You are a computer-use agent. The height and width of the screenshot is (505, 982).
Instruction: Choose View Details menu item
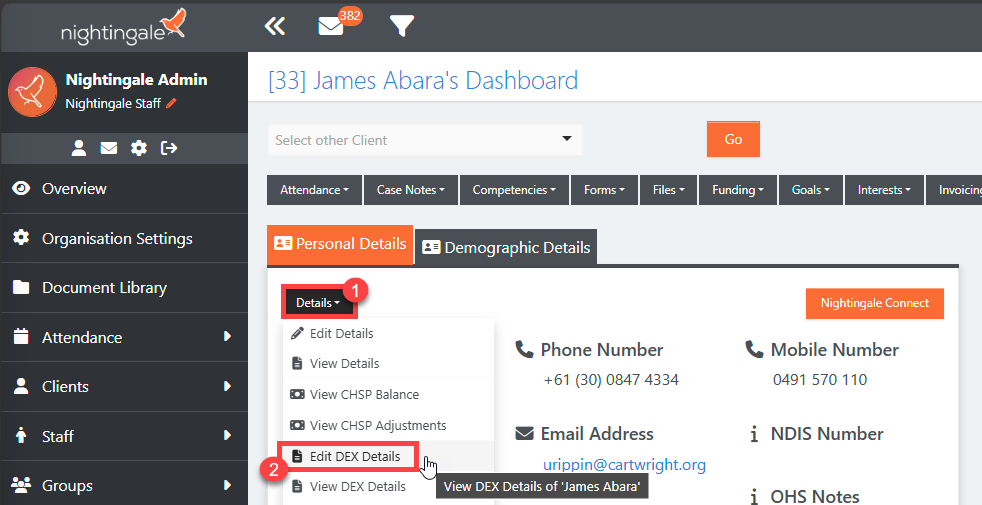point(388,363)
